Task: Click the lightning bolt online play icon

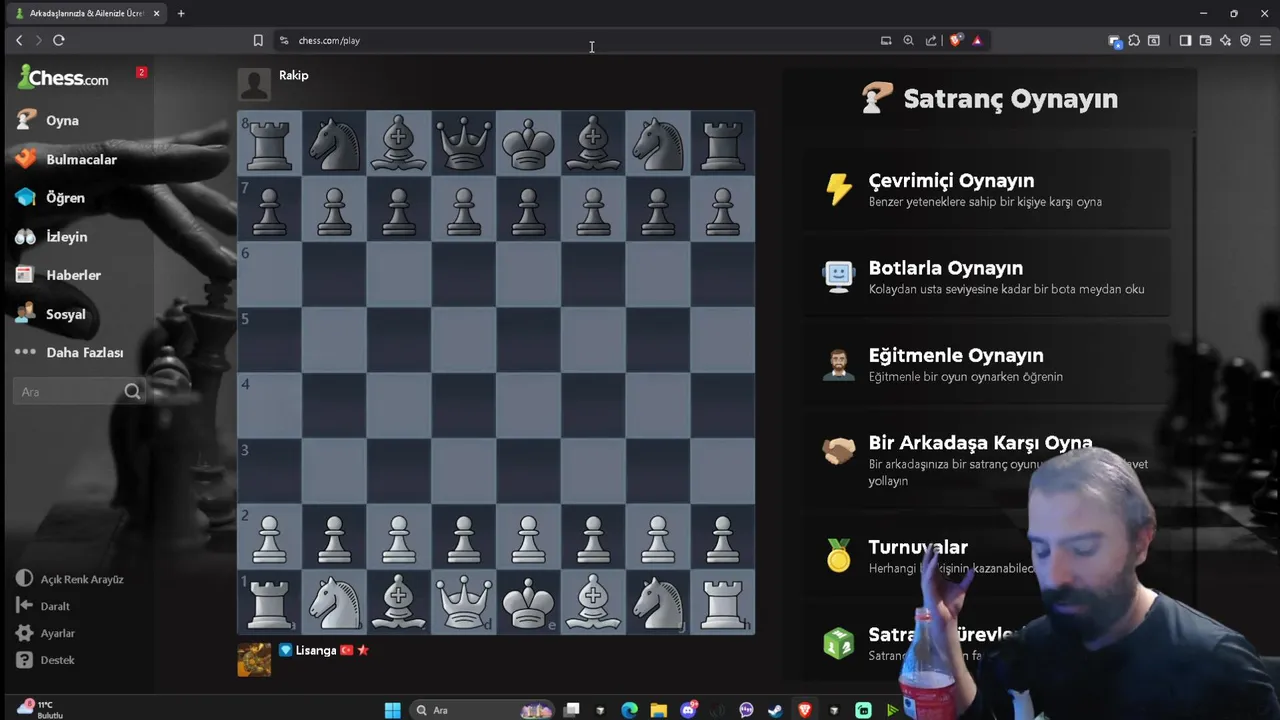Action: coord(838,188)
